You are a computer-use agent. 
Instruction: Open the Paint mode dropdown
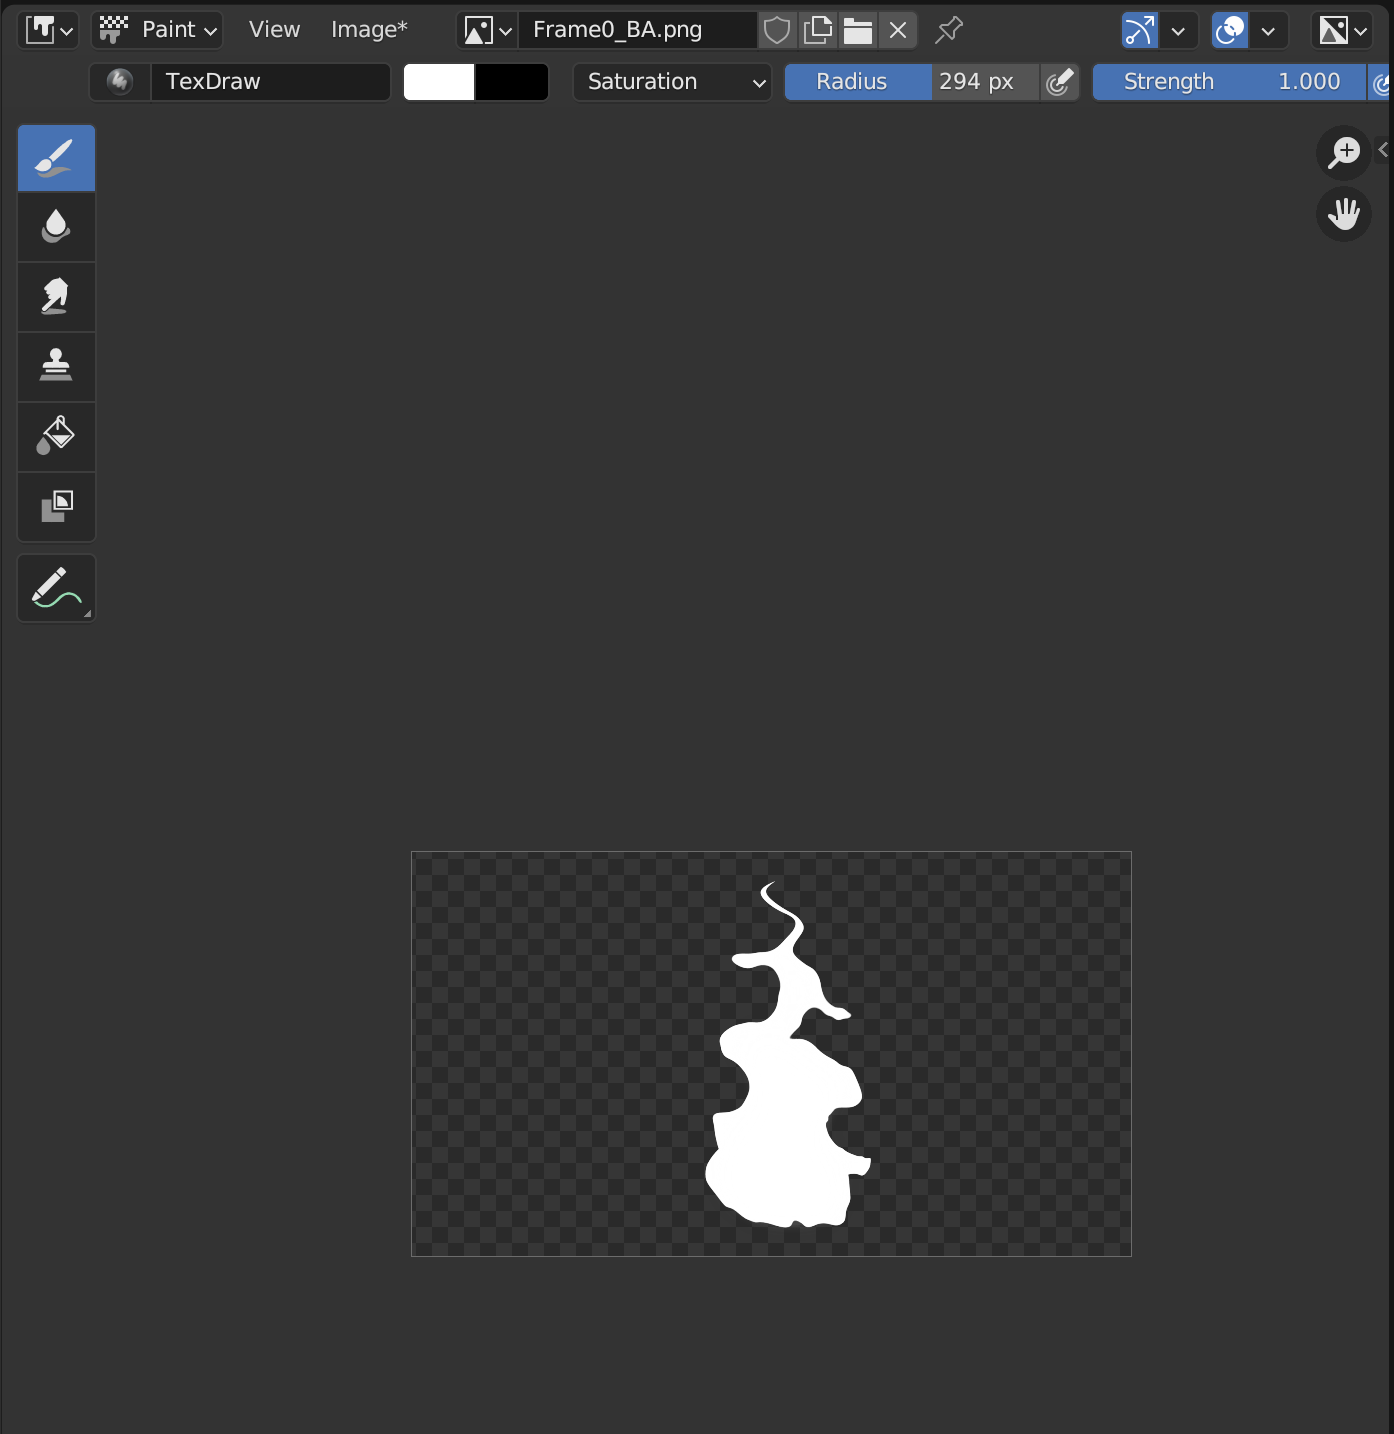(157, 30)
